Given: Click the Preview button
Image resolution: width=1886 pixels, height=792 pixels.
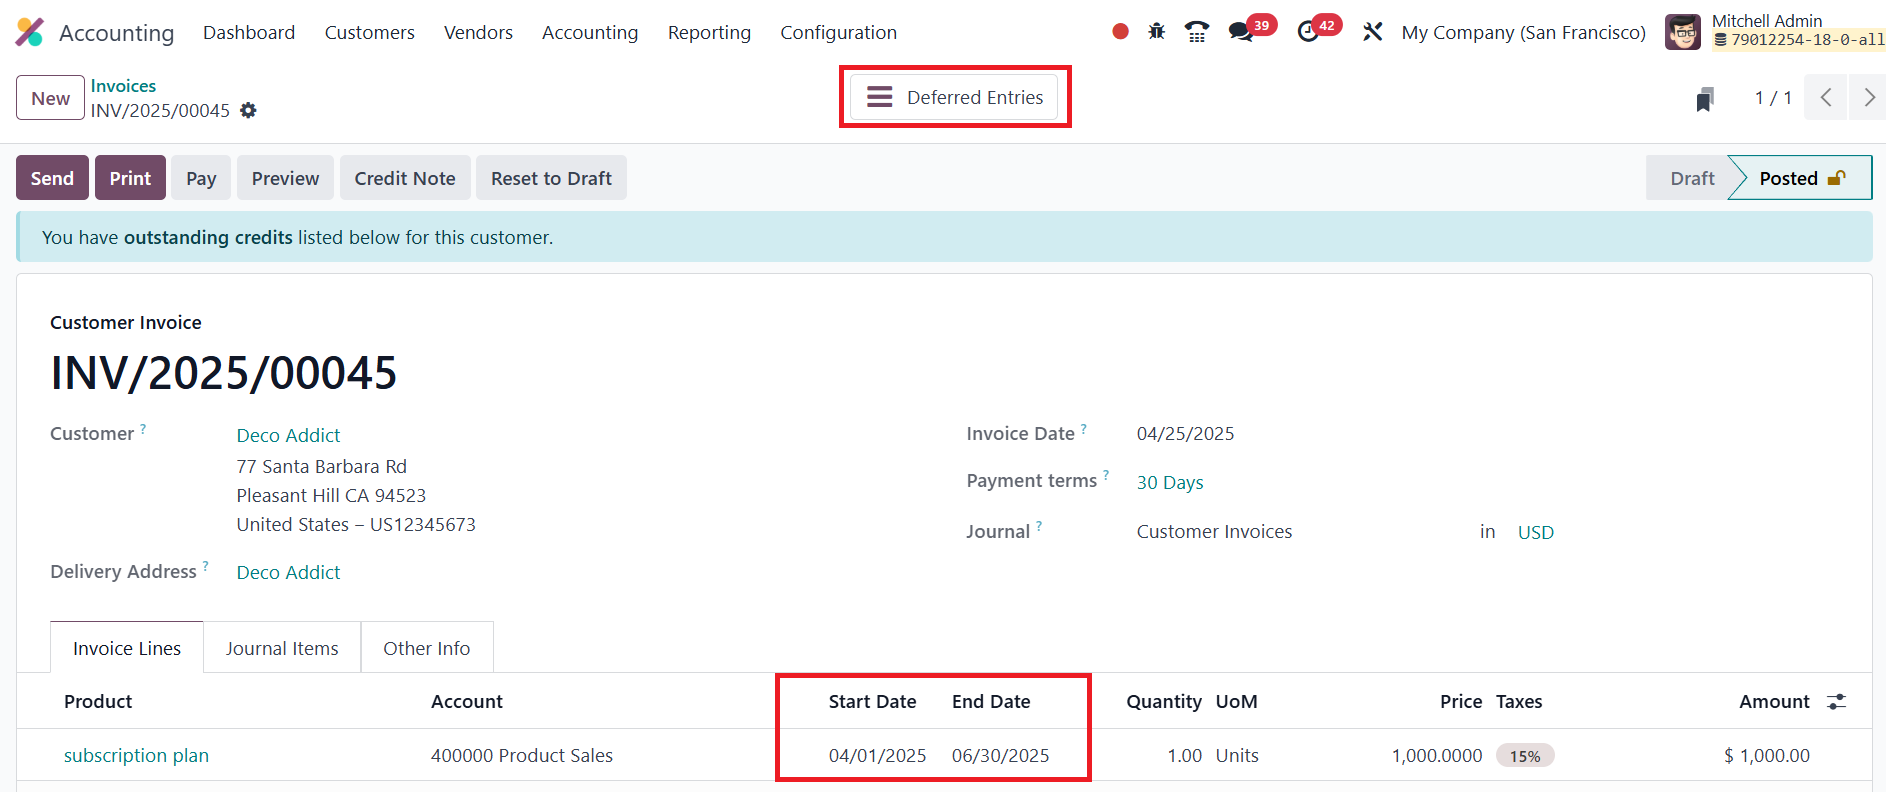Looking at the screenshot, I should pos(285,178).
